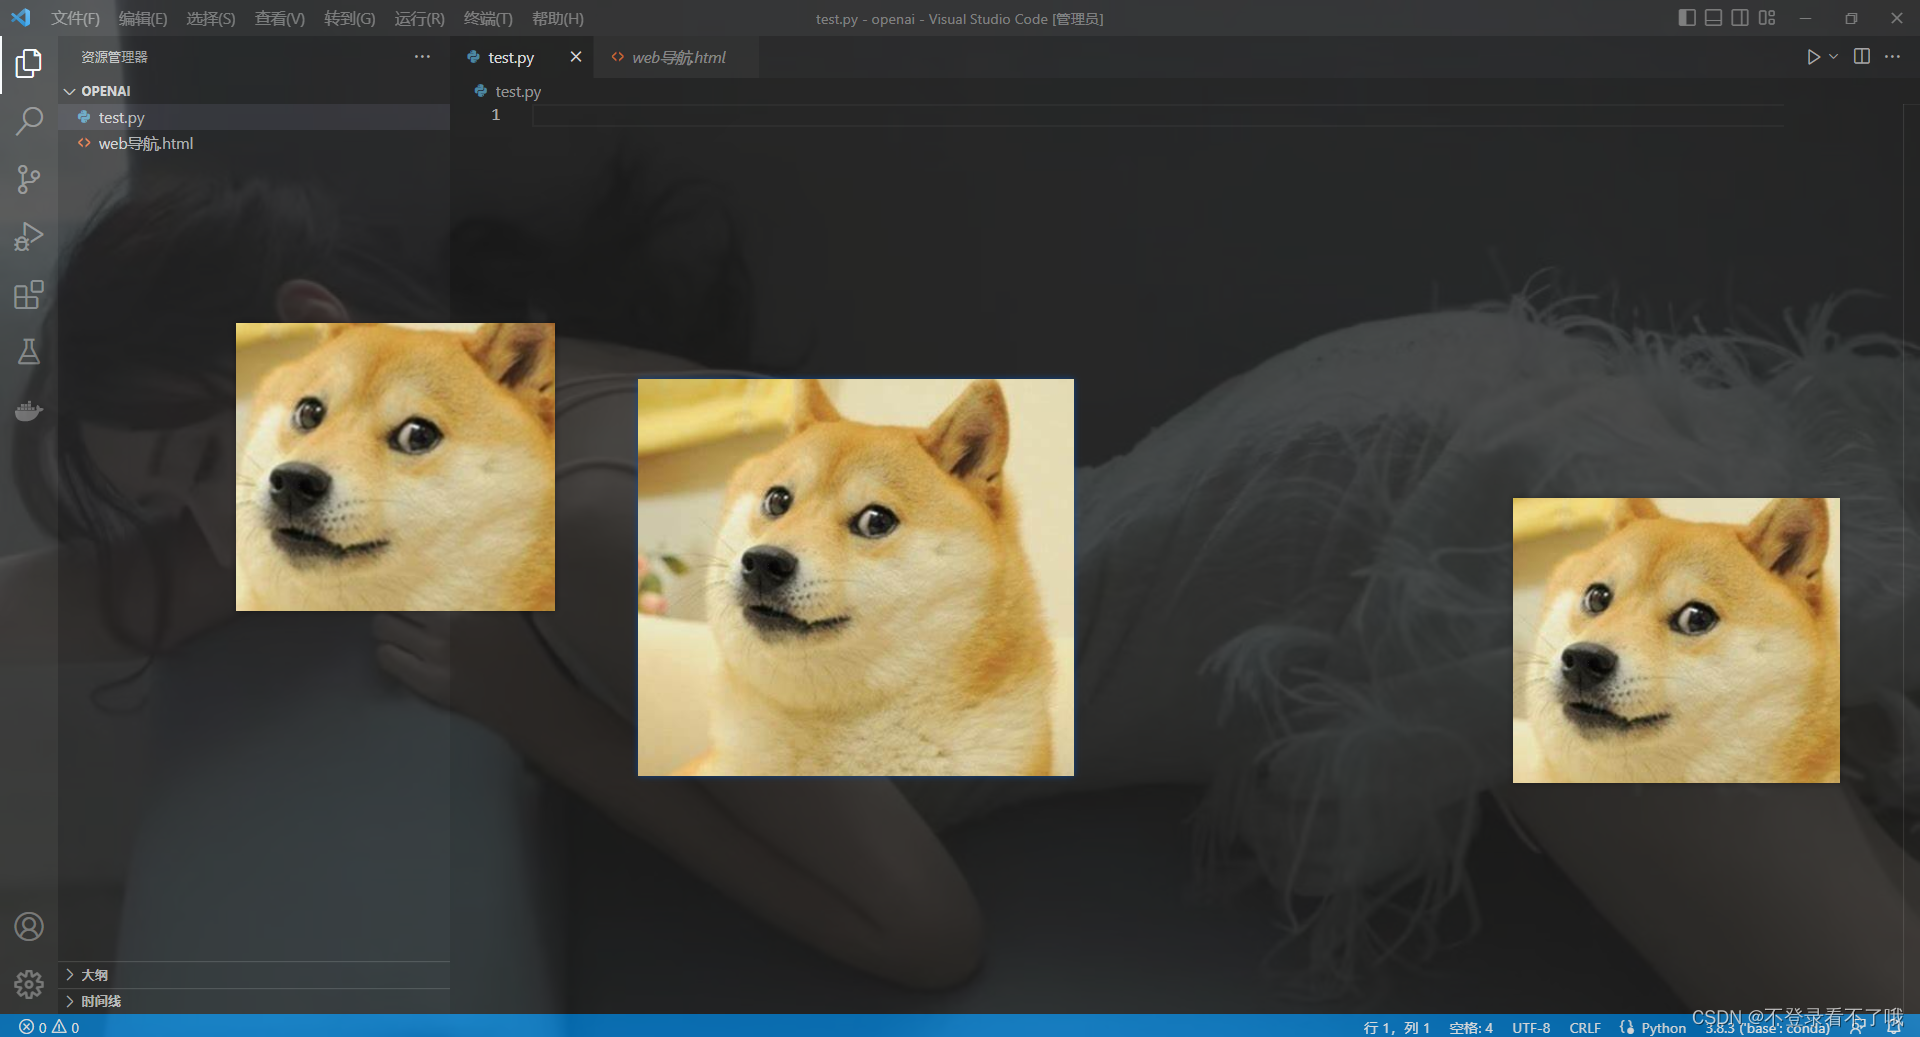Open editor More Actions ellipsis
1920x1037 pixels.
coord(1892,57)
